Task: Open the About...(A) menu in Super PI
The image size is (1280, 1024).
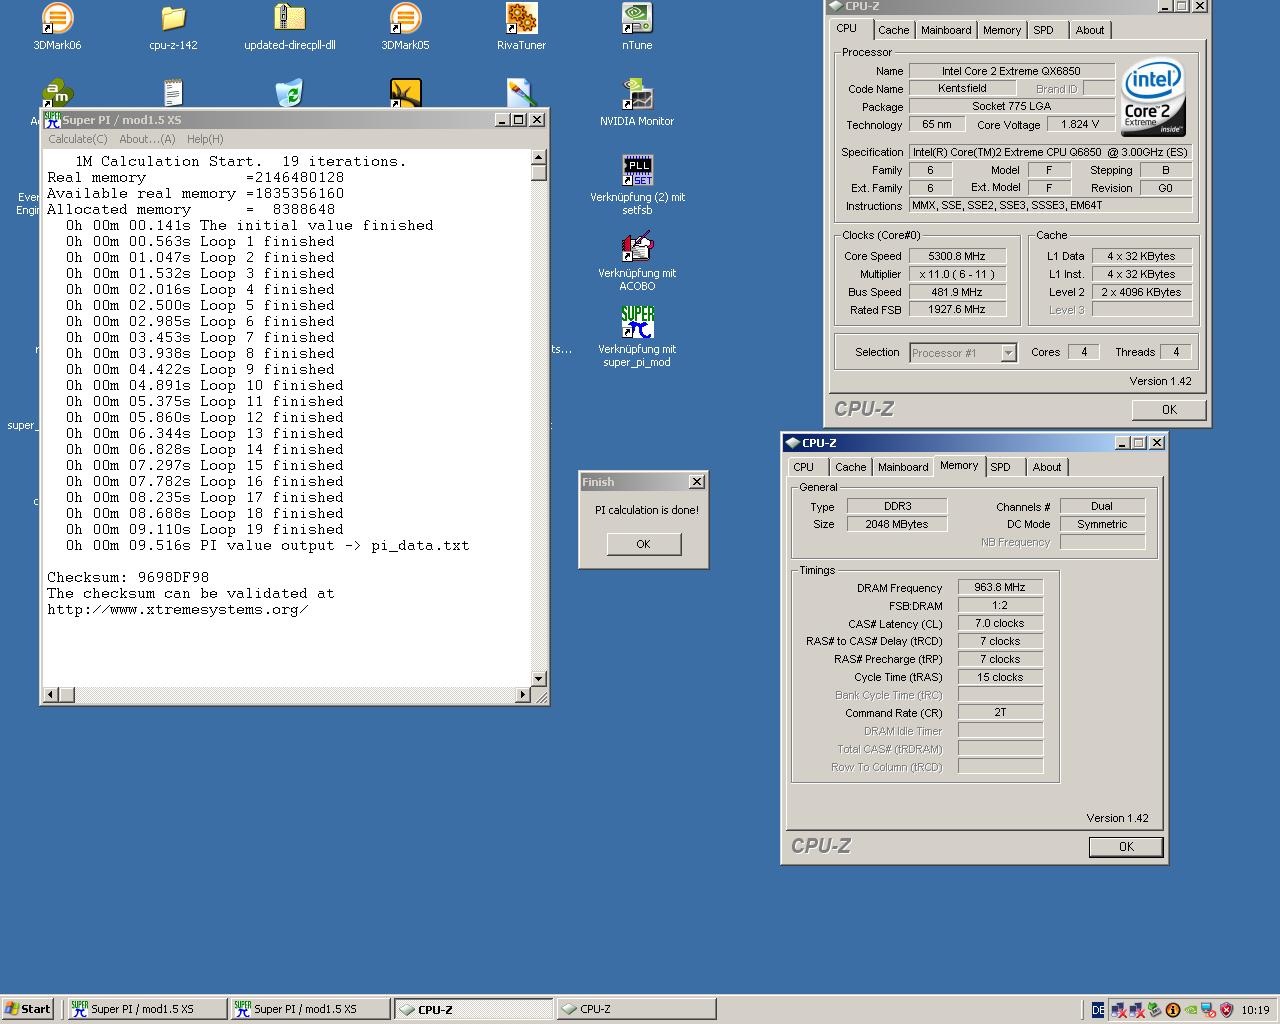Action: (147, 139)
